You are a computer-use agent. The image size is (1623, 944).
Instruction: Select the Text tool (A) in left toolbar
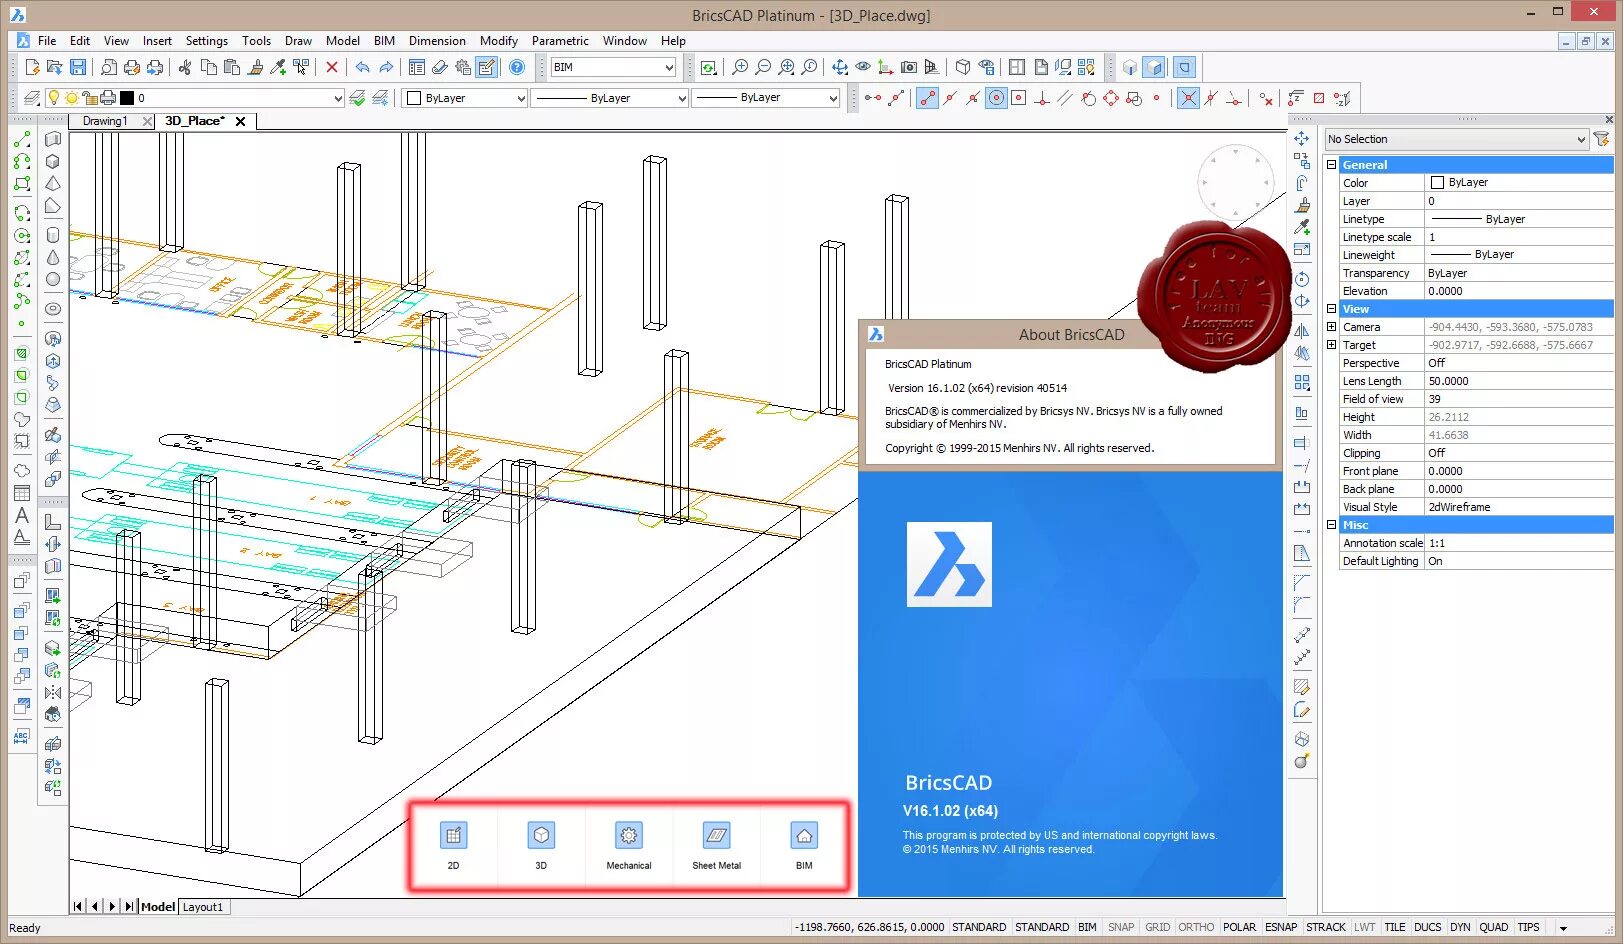click(21, 515)
